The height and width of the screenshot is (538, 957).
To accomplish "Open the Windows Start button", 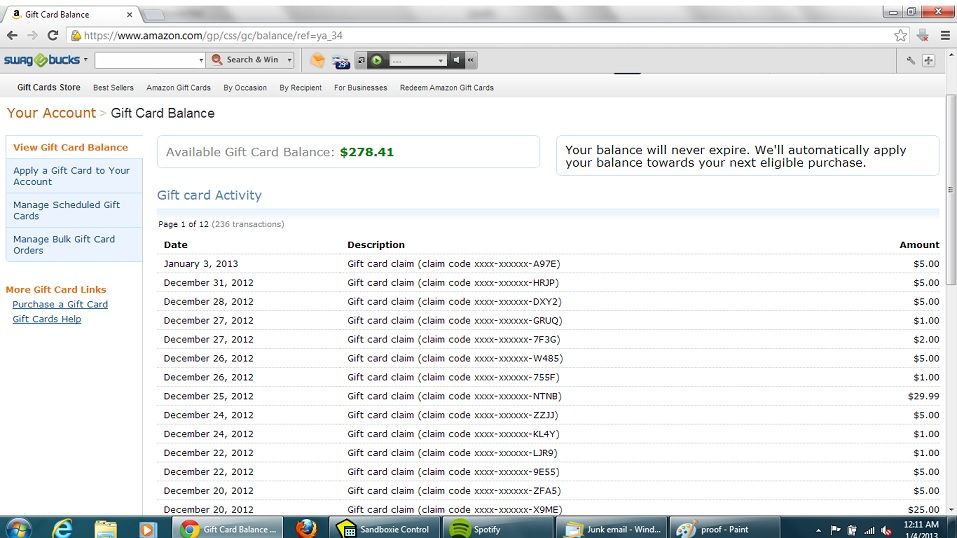I will tap(18, 528).
